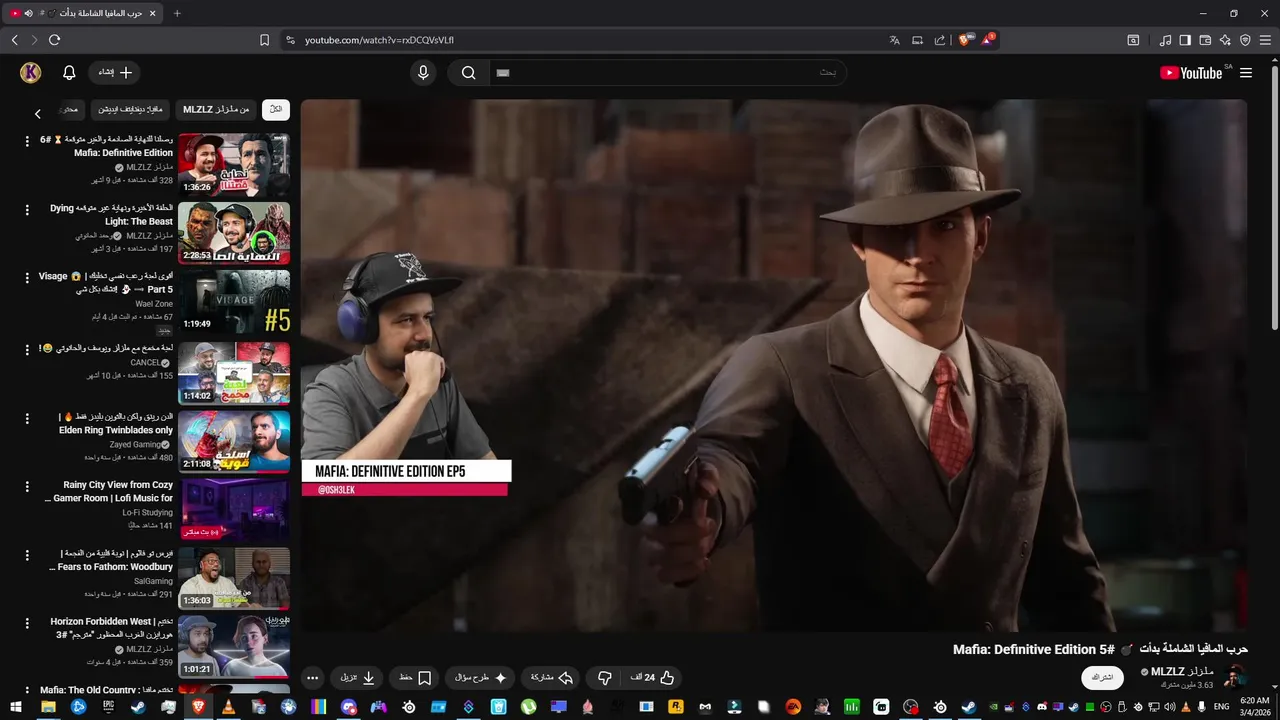Open 'طرح سؤال' ask button

coord(480,677)
